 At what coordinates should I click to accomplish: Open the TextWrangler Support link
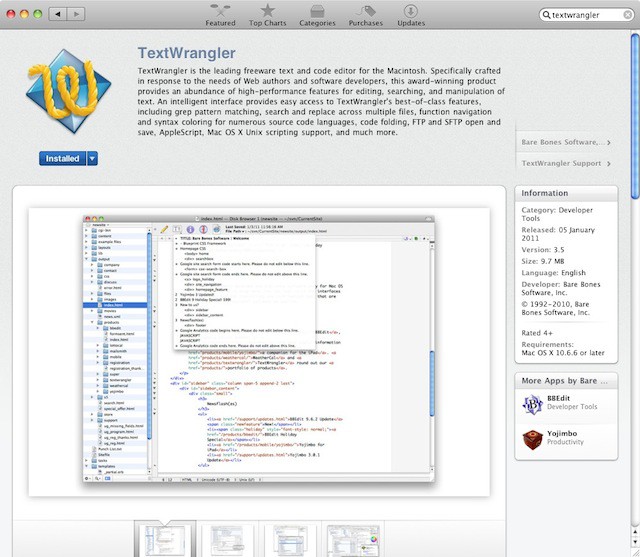565,162
